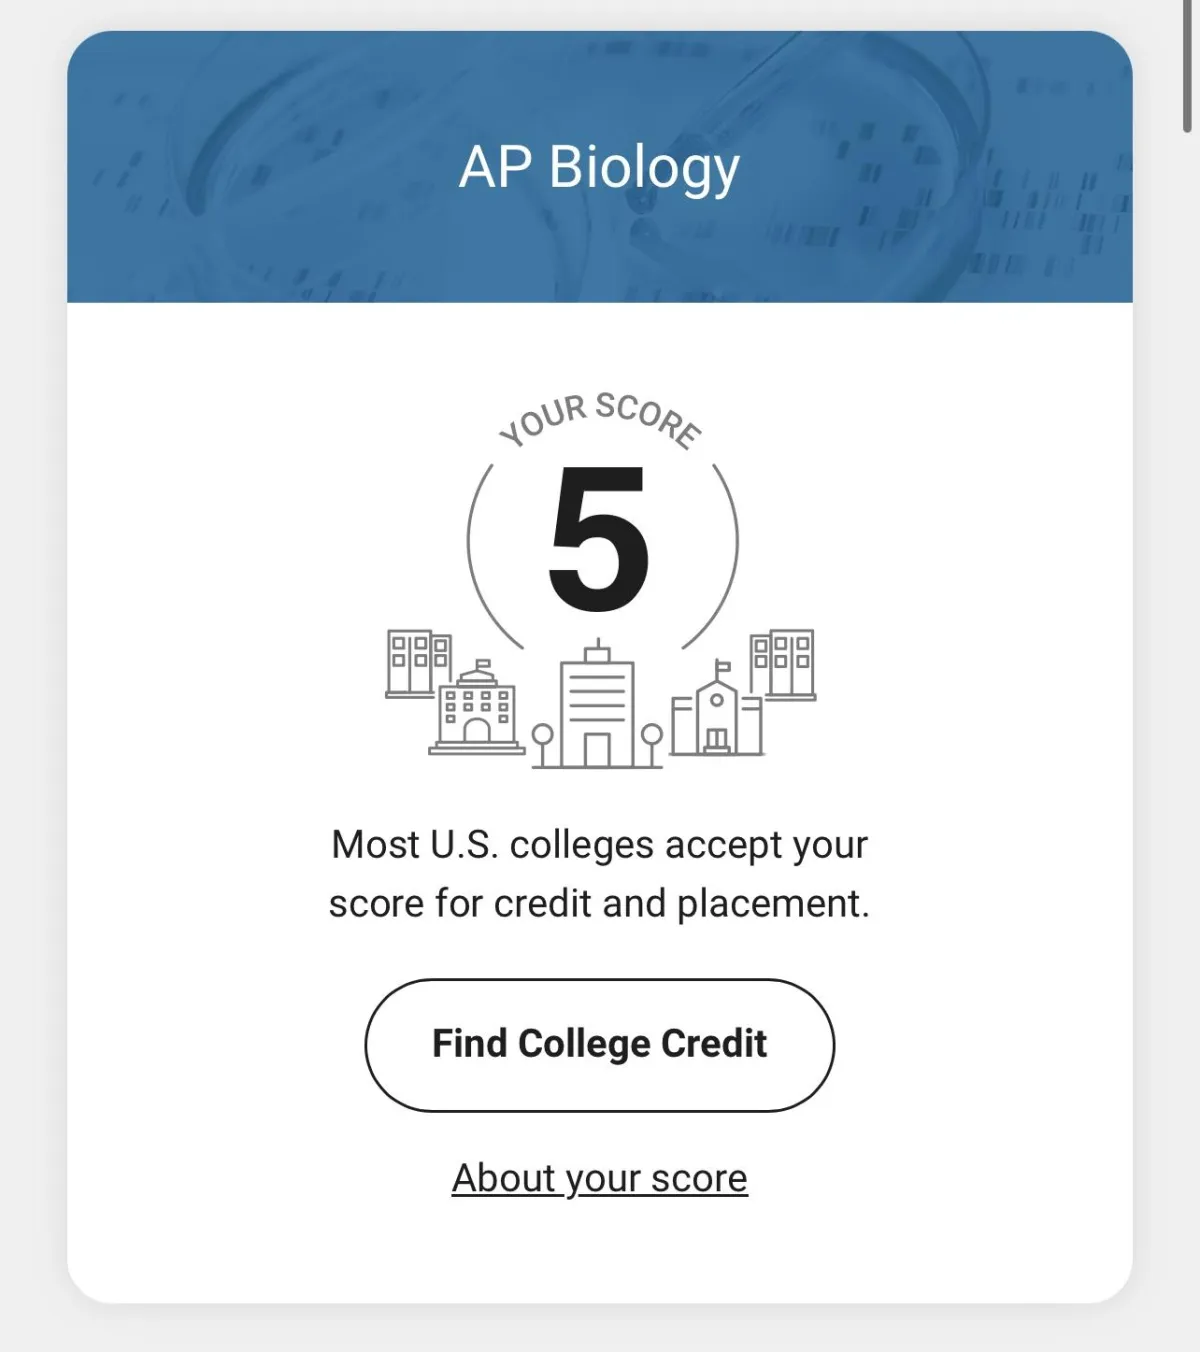This screenshot has width=1200, height=1352.
Task: Click the small tree left of center building
Action: coord(542,745)
